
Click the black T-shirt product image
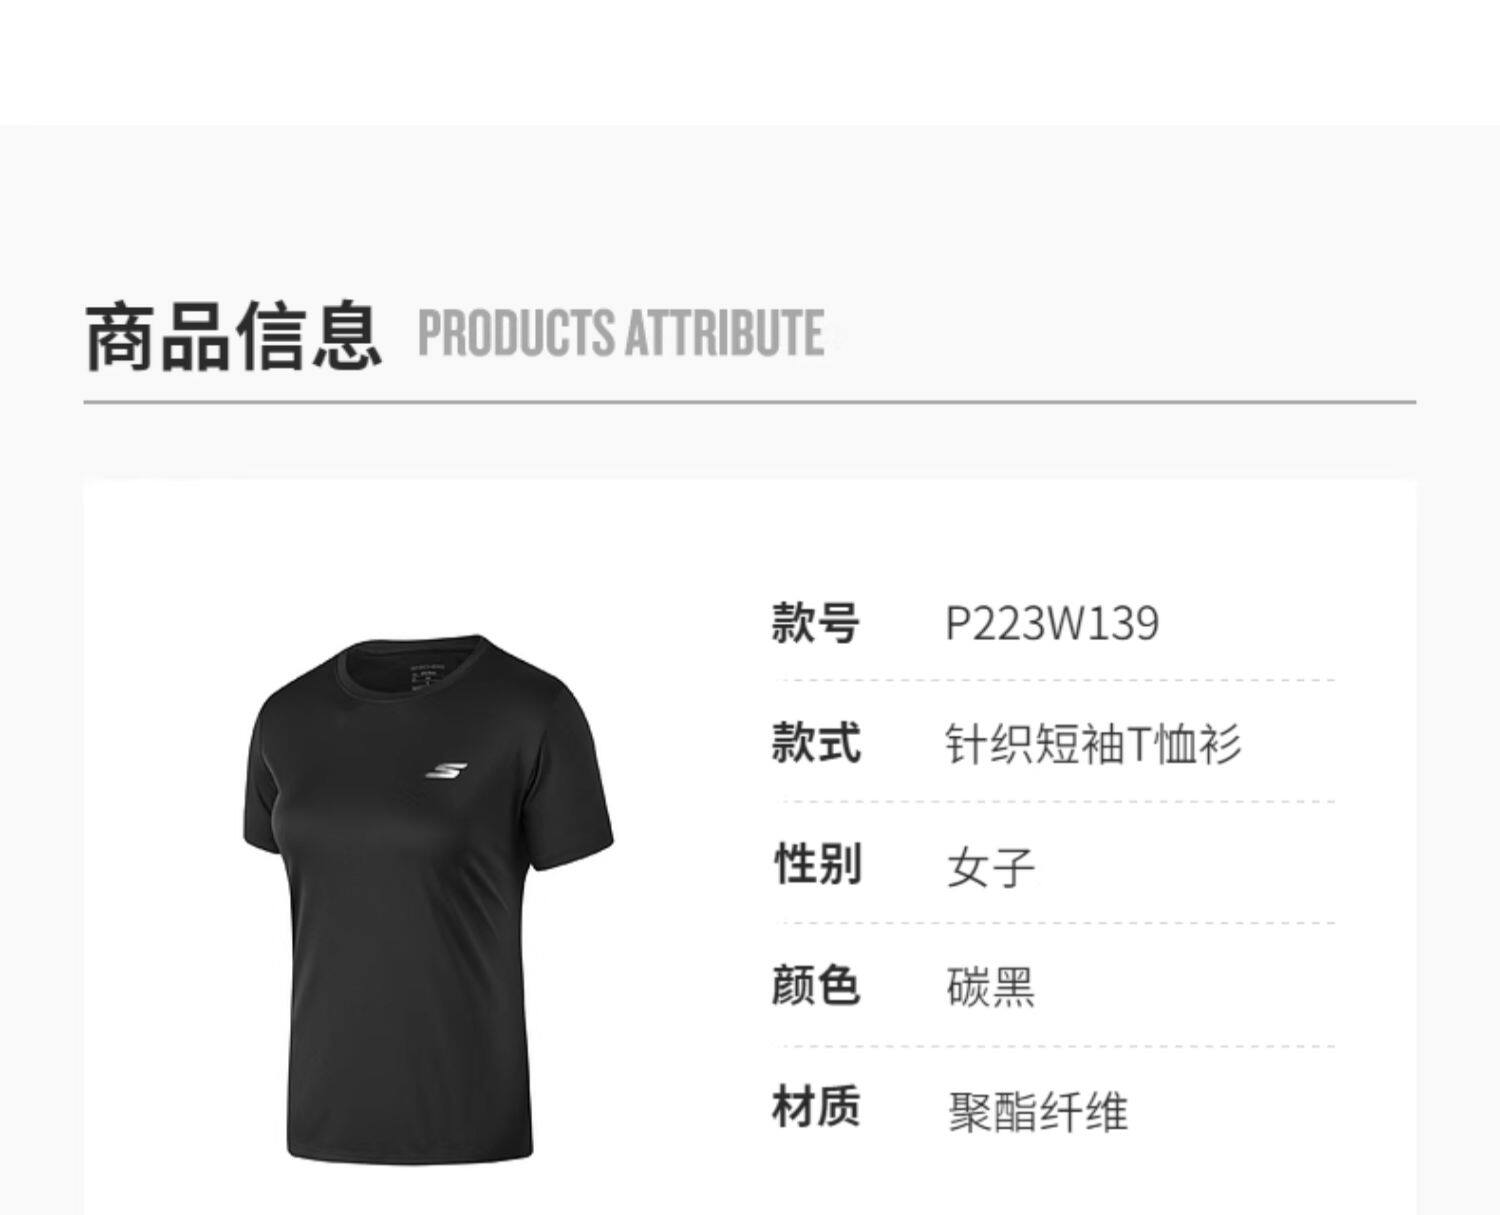coord(427,899)
